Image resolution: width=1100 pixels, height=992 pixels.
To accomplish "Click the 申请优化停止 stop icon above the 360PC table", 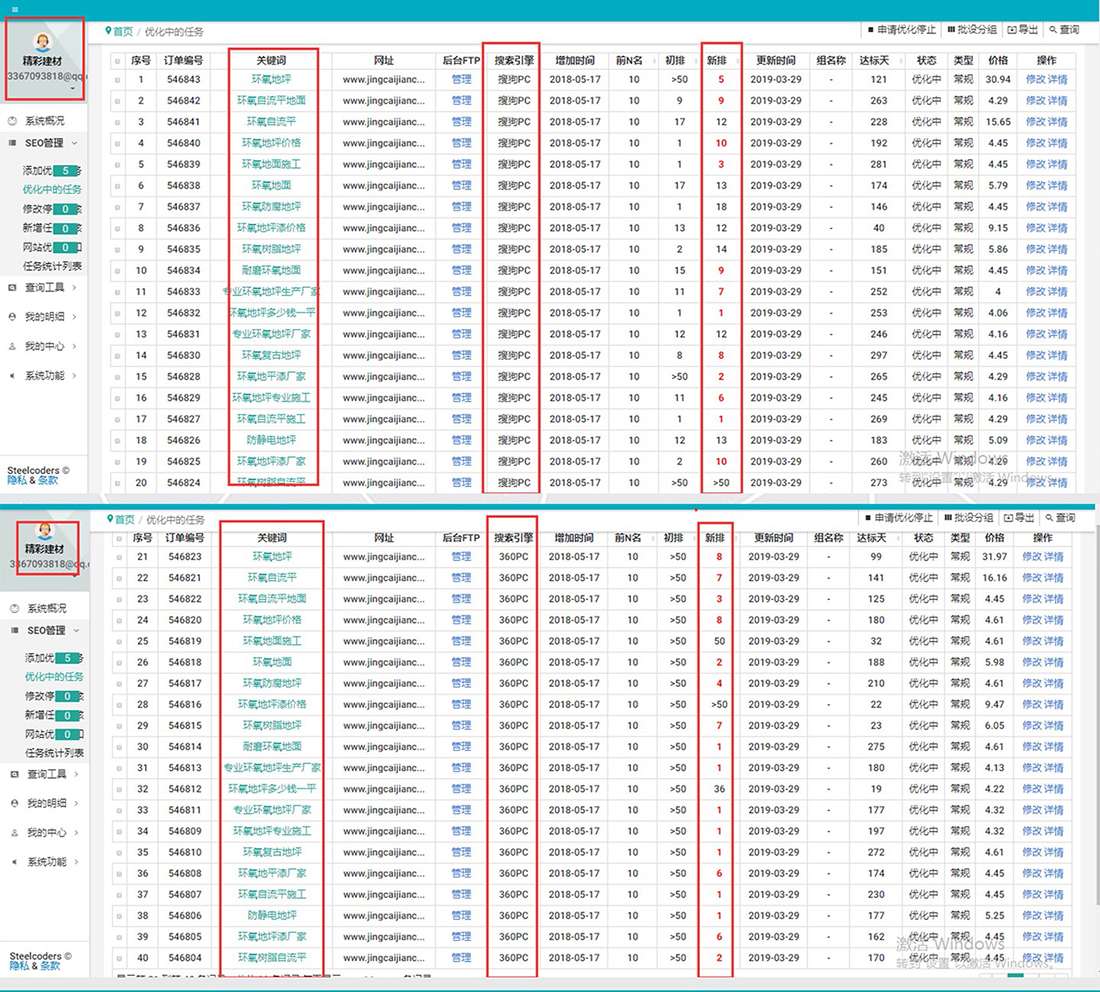I will (868, 518).
